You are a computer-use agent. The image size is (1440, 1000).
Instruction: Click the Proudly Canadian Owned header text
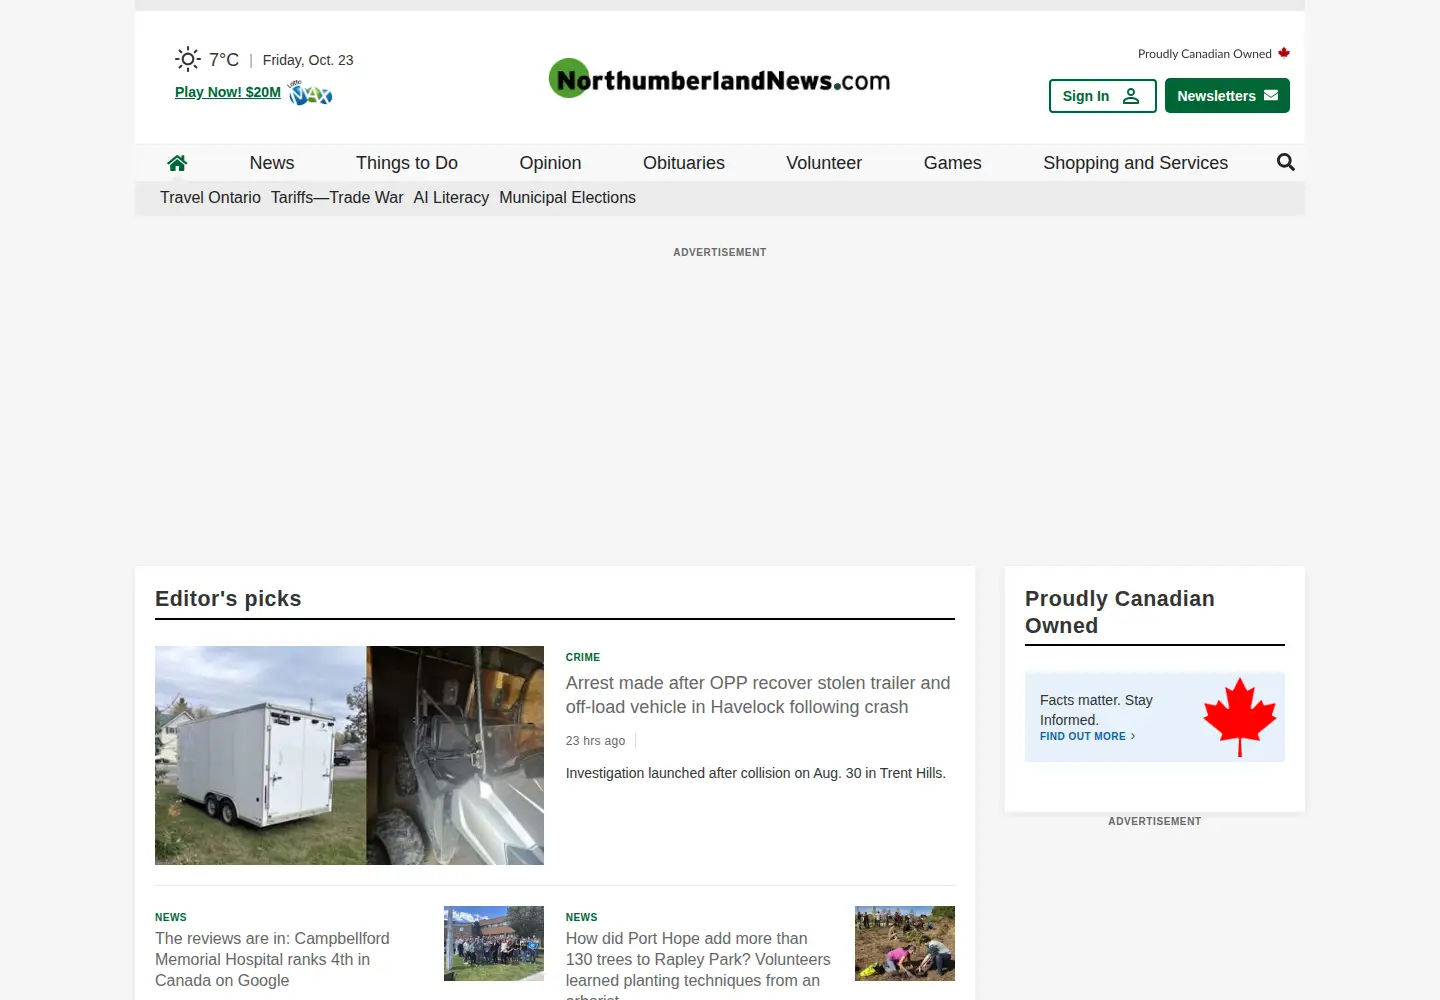(1204, 54)
